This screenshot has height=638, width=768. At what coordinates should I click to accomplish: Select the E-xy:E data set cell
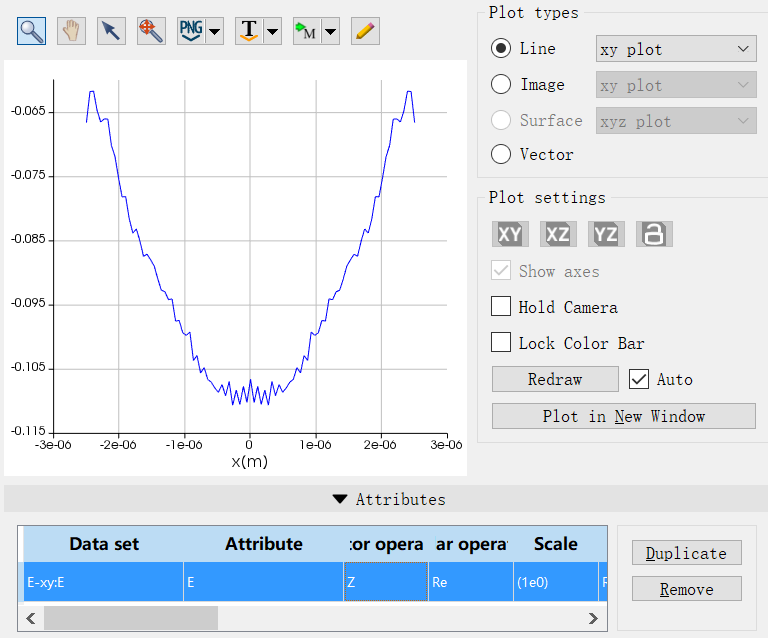pos(103,582)
